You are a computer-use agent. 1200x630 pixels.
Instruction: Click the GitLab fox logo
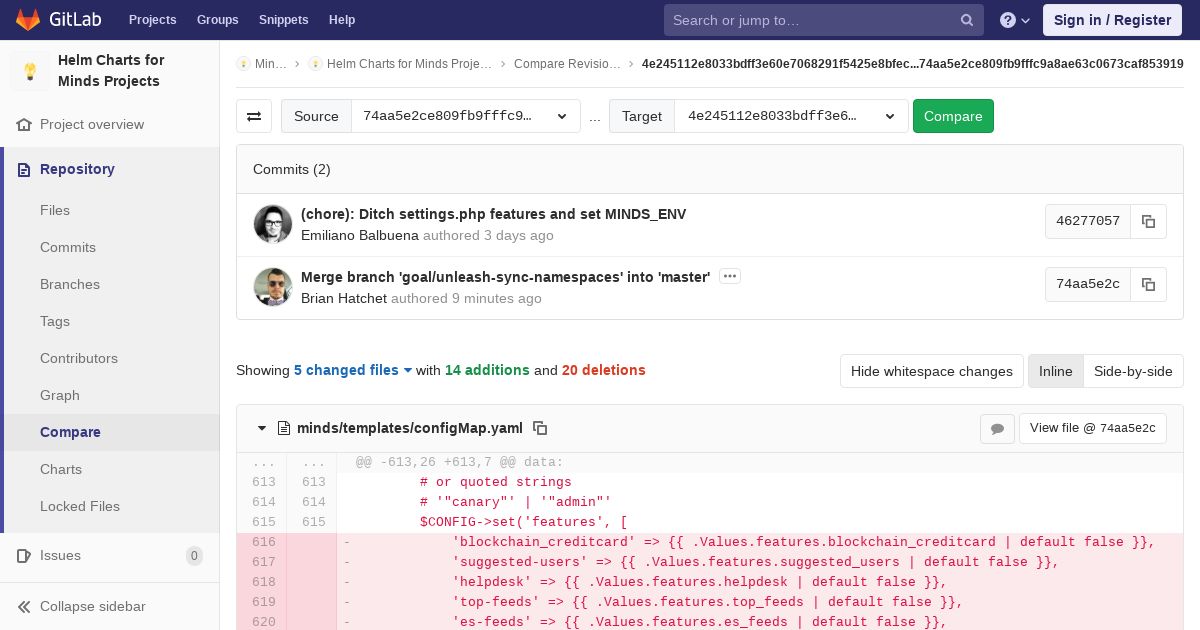[28, 20]
